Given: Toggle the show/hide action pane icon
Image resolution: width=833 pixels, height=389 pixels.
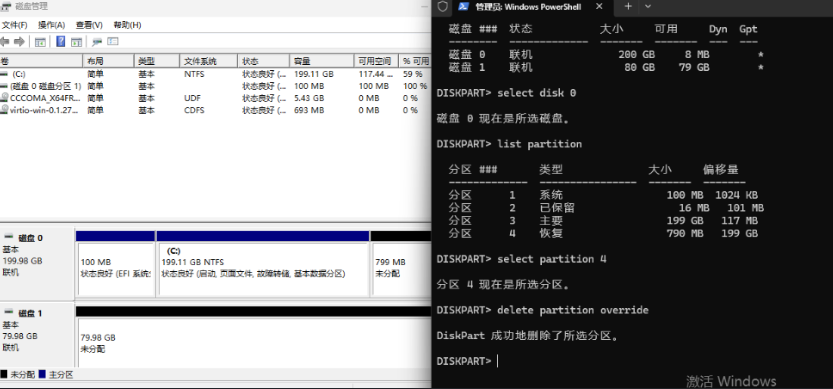Looking at the screenshot, I should click(x=76, y=42).
